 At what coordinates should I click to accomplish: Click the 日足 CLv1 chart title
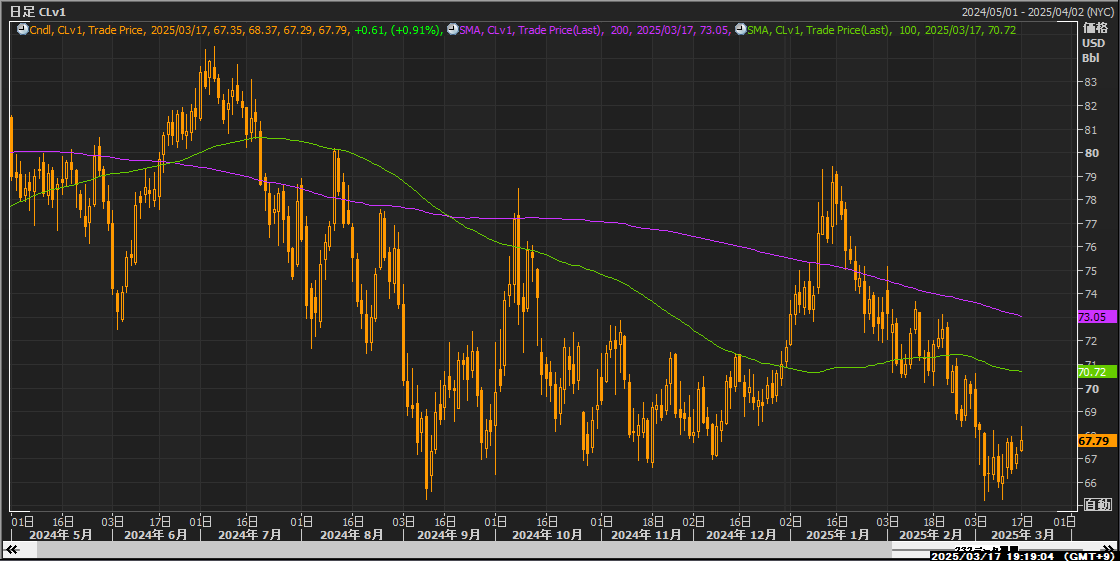37,11
